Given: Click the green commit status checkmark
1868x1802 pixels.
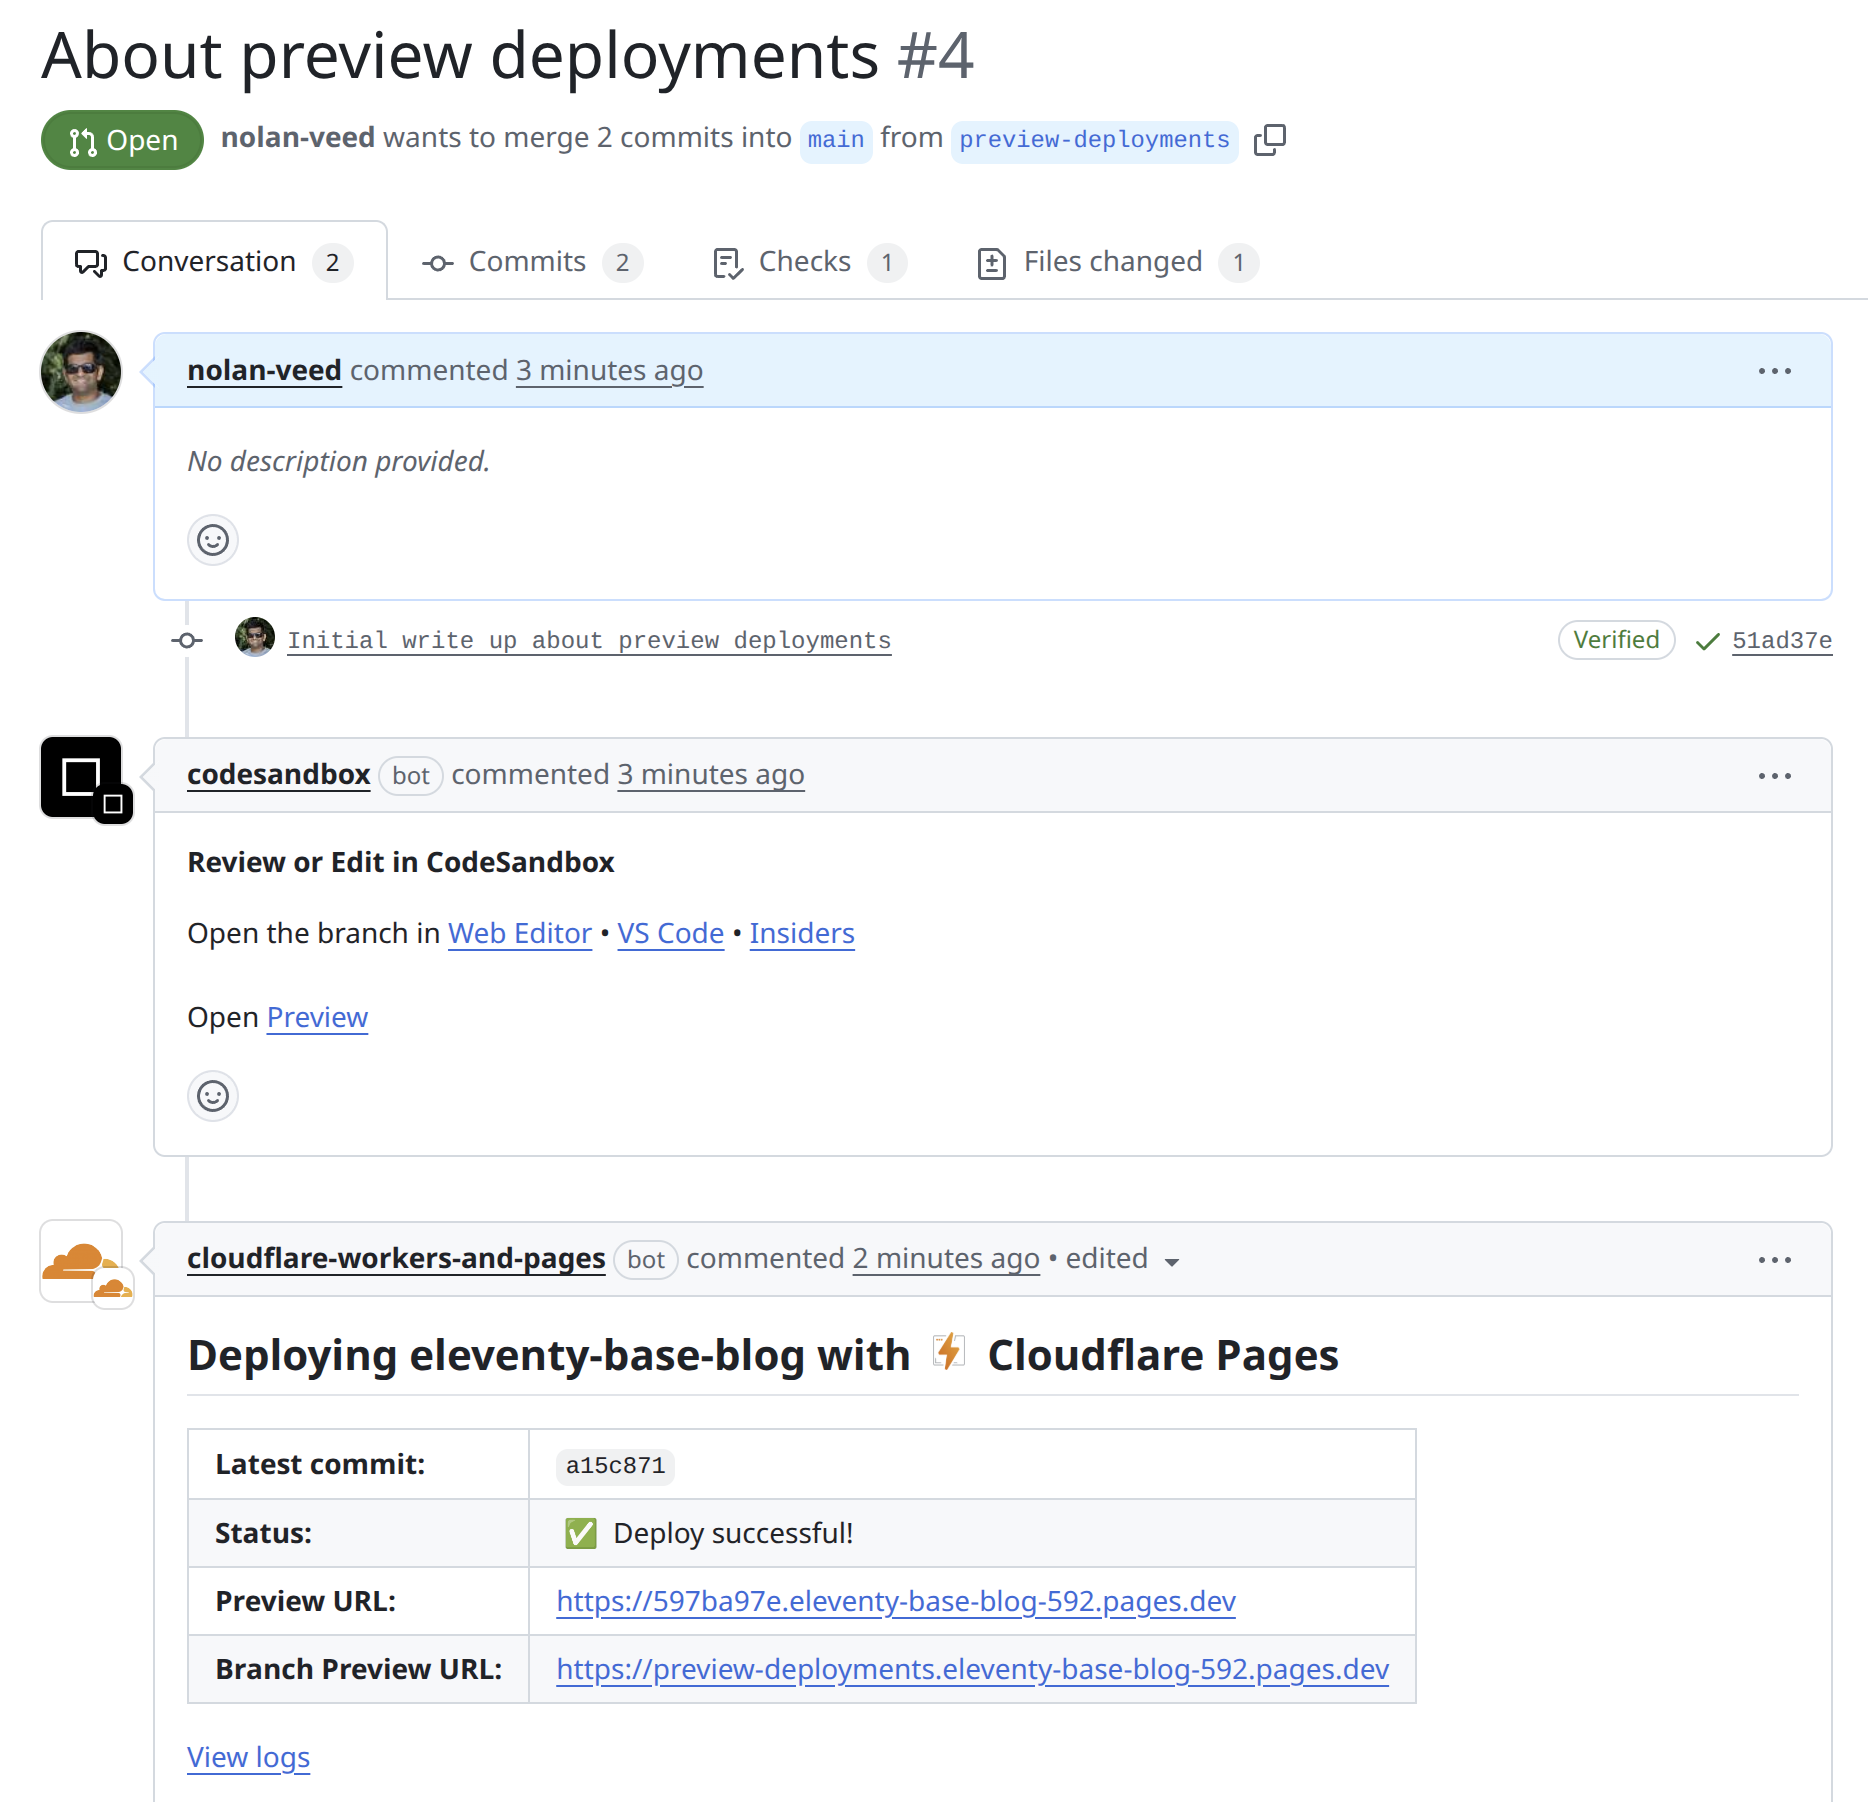Looking at the screenshot, I should (x=1707, y=642).
